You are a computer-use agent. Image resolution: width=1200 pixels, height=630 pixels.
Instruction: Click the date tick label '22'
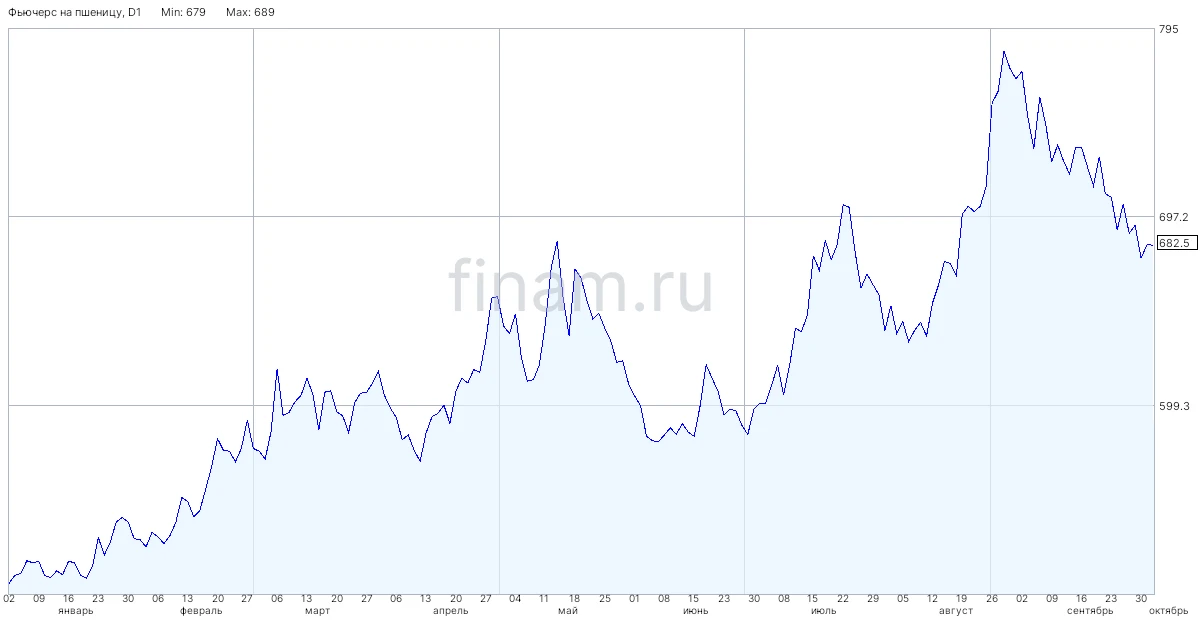pos(843,599)
